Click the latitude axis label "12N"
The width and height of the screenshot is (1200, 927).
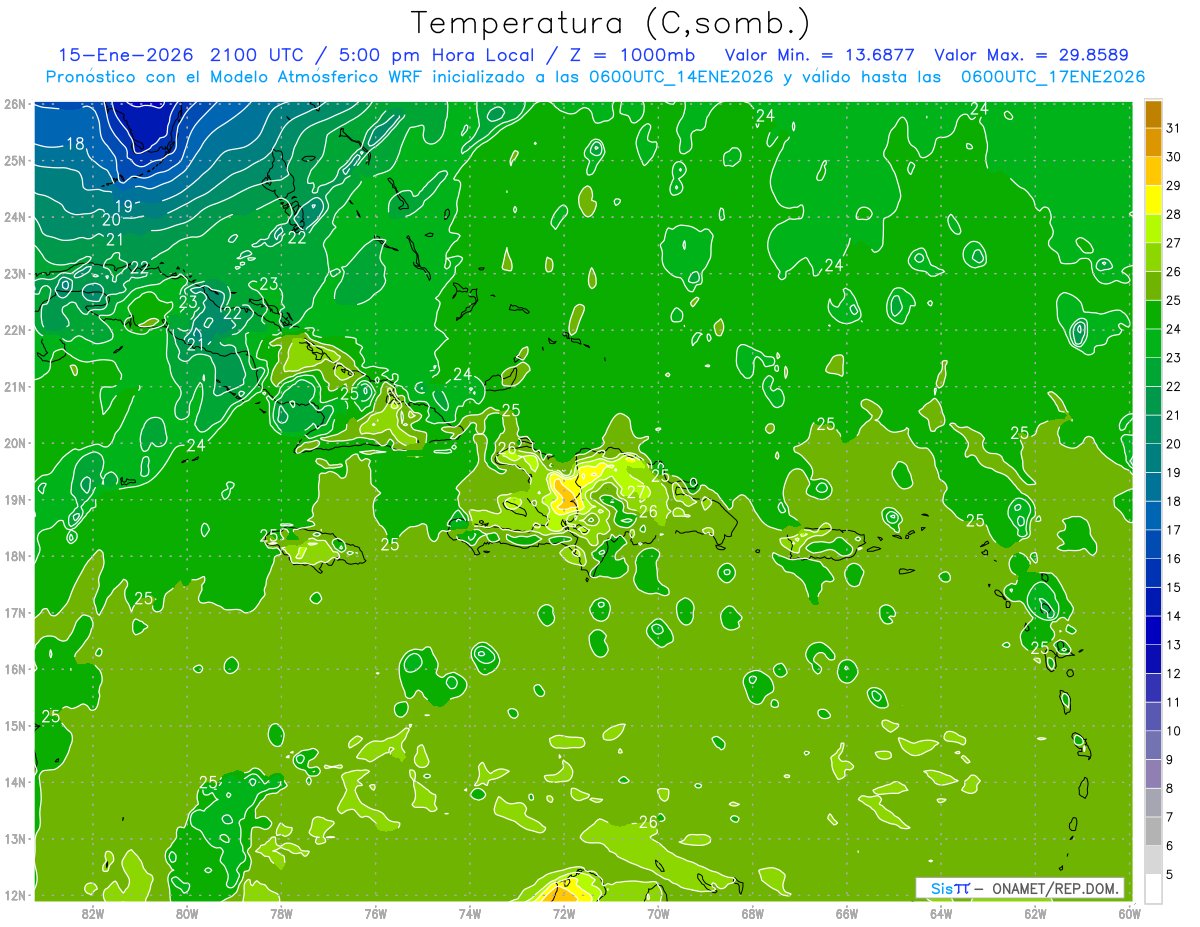15,895
